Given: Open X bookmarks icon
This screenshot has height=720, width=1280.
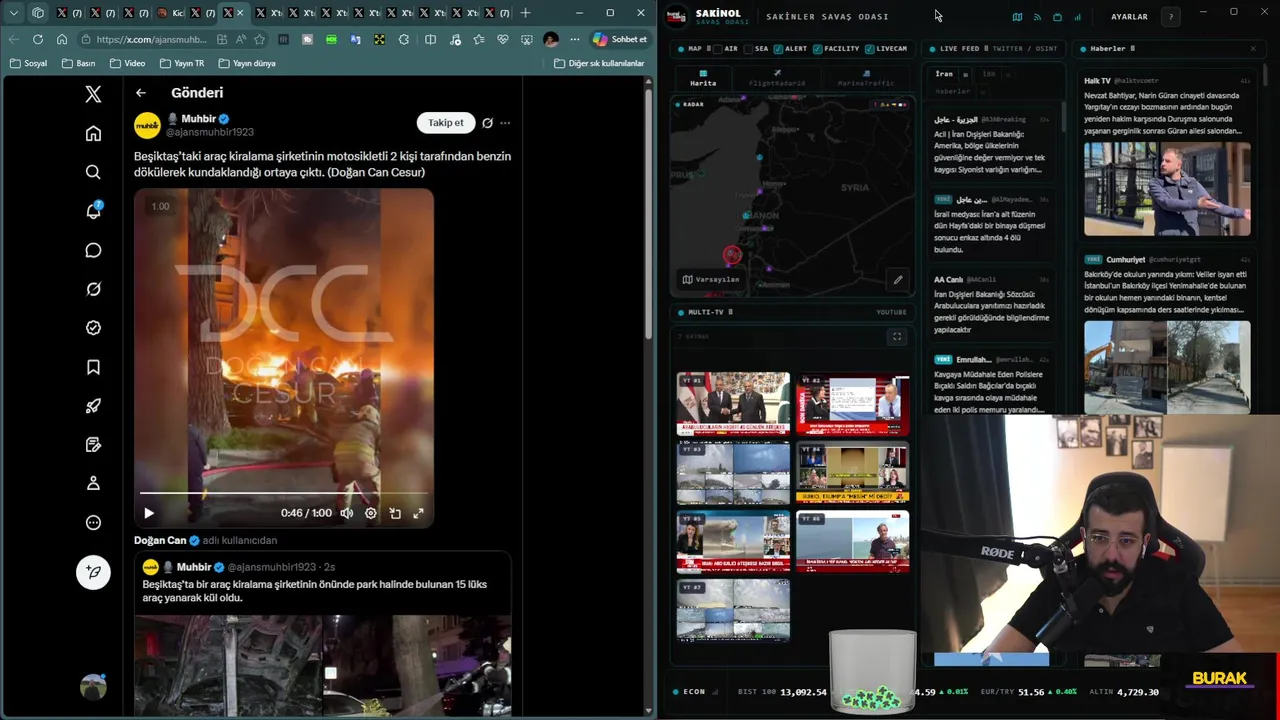Looking at the screenshot, I should [93, 367].
